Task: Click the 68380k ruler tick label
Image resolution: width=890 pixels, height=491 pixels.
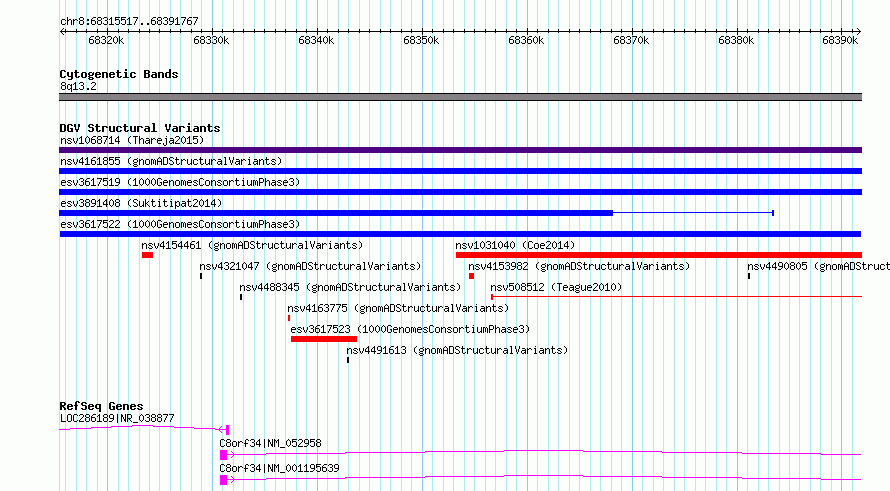Action: pyautogui.click(x=736, y=40)
